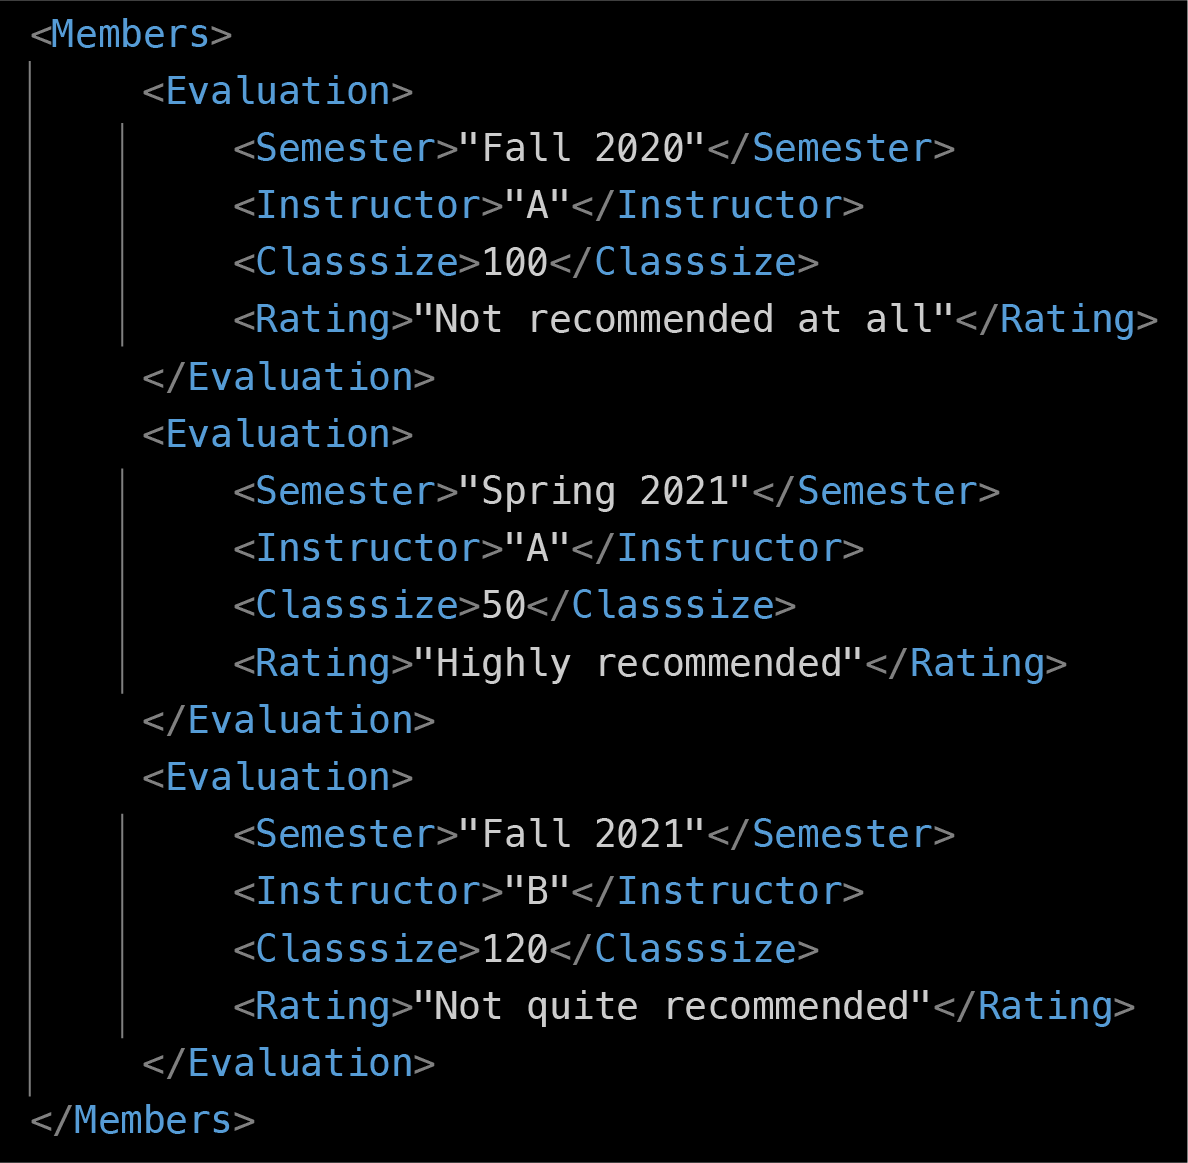1188x1163 pixels.
Task: Click the closing Instructor tag after "B"
Action: pyautogui.click(x=718, y=891)
